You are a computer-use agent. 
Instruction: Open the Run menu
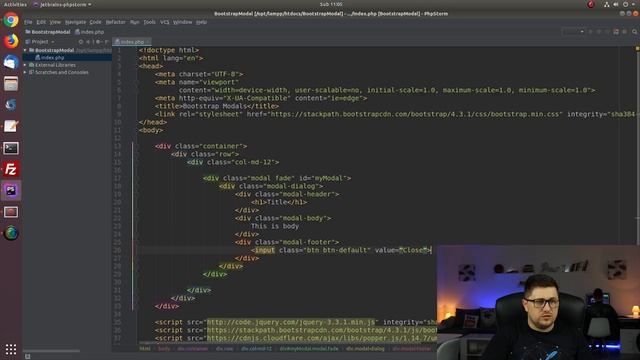[x=135, y=22]
